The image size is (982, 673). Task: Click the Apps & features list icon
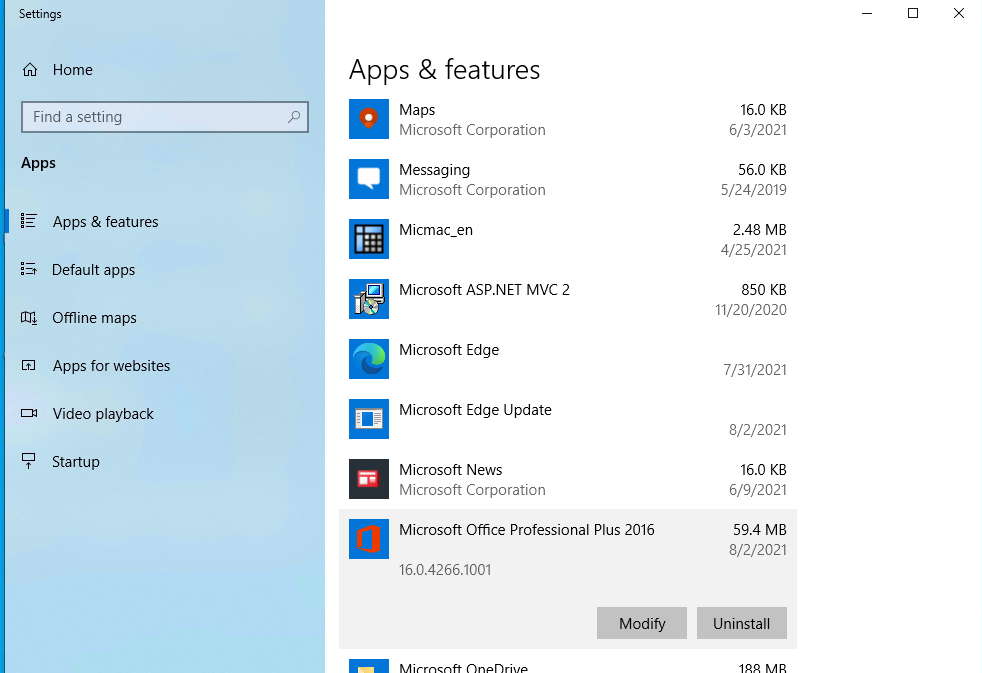point(31,221)
